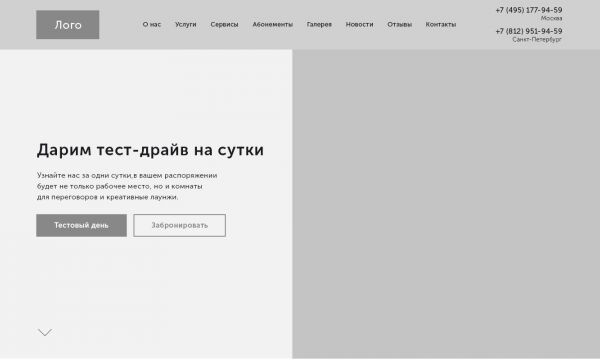Click the Москва city label
This screenshot has width=600, height=360.
[551, 18]
